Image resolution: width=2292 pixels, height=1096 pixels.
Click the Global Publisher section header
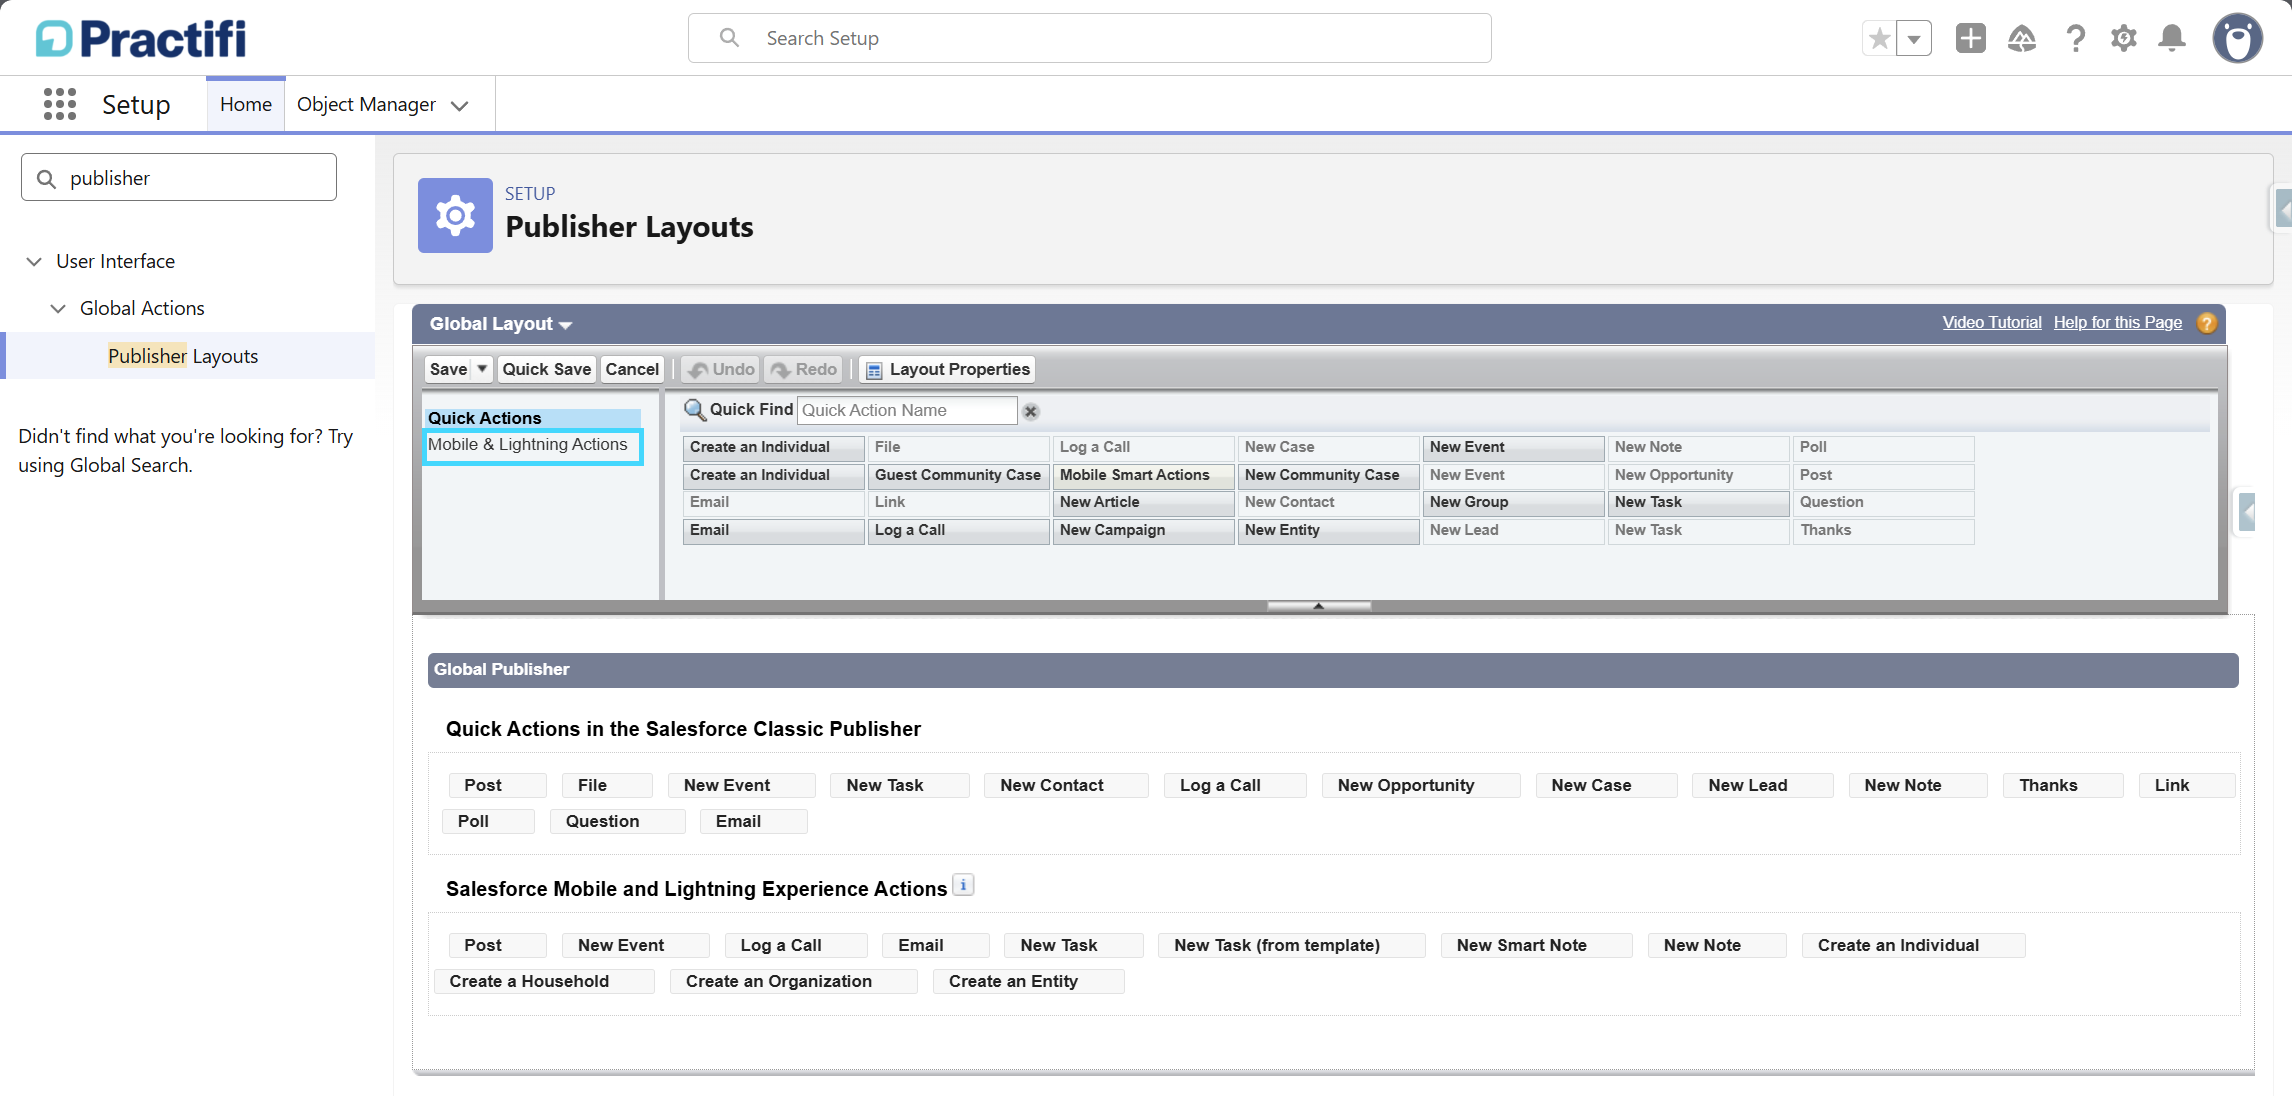(x=1333, y=670)
